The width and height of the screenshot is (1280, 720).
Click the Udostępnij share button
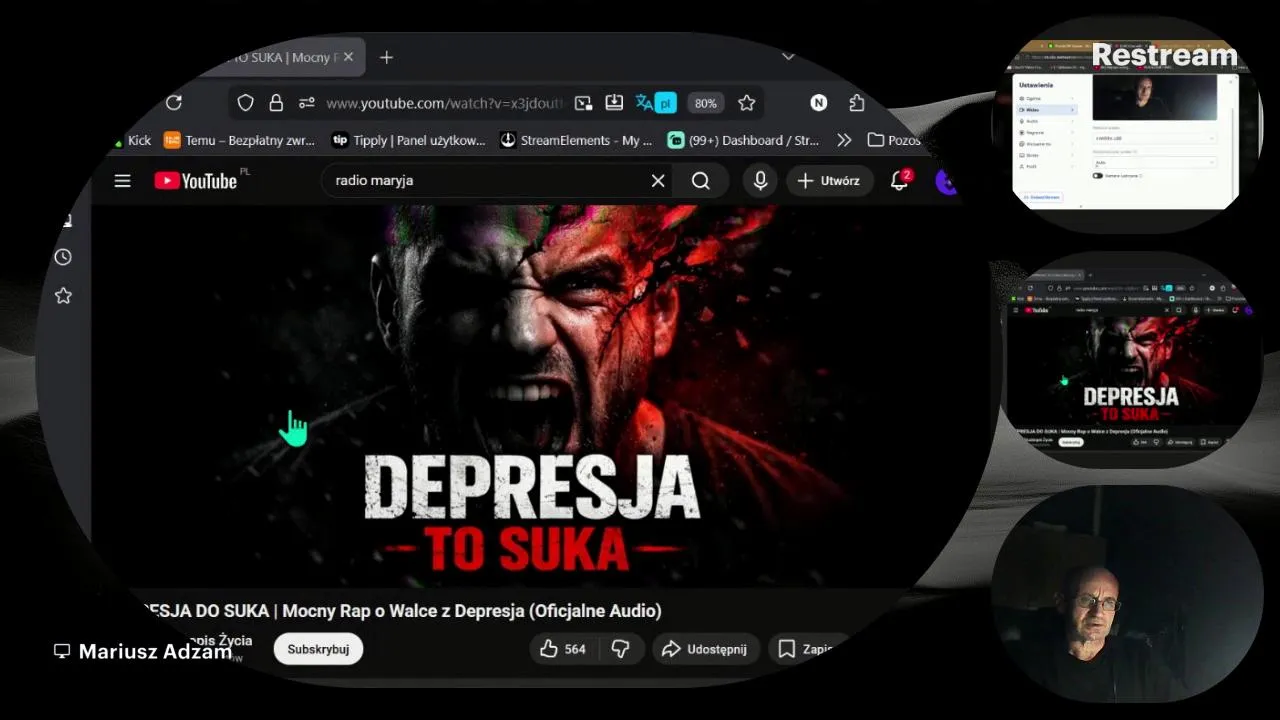706,649
